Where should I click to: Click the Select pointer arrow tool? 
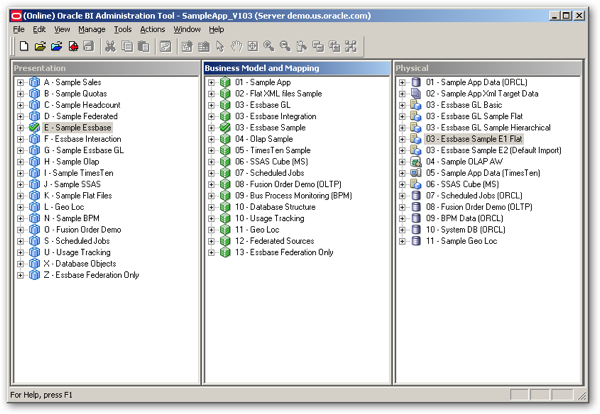coord(220,46)
